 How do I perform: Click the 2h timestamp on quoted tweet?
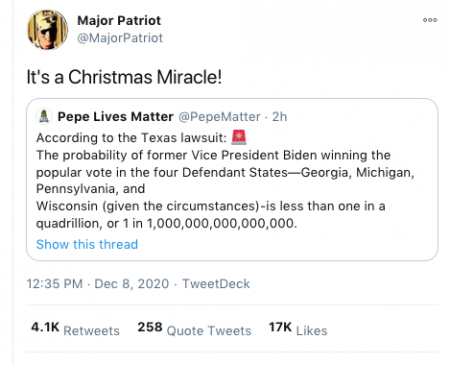tap(279, 117)
